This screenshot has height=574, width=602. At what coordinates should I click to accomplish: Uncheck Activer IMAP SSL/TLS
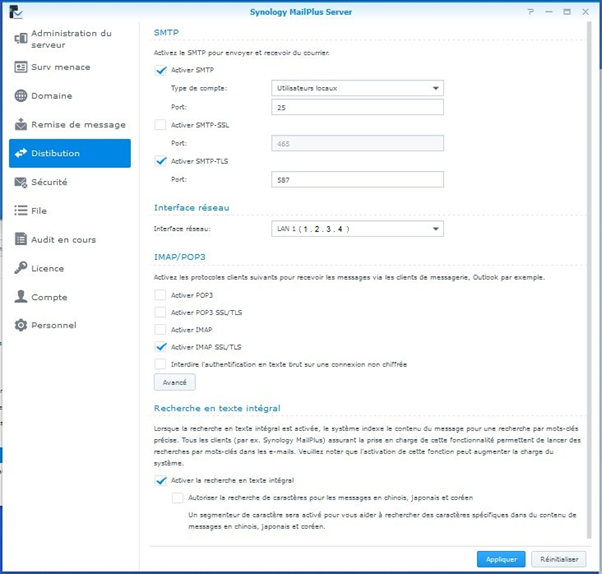pyautogui.click(x=160, y=347)
